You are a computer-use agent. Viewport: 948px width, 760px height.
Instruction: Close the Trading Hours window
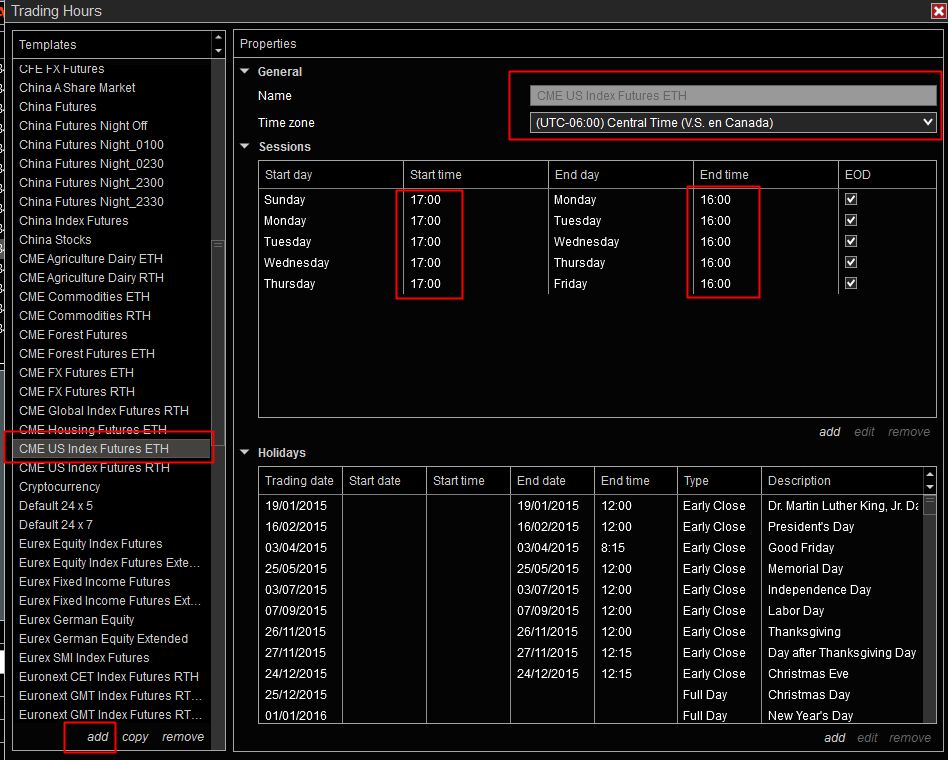[x=937, y=11]
